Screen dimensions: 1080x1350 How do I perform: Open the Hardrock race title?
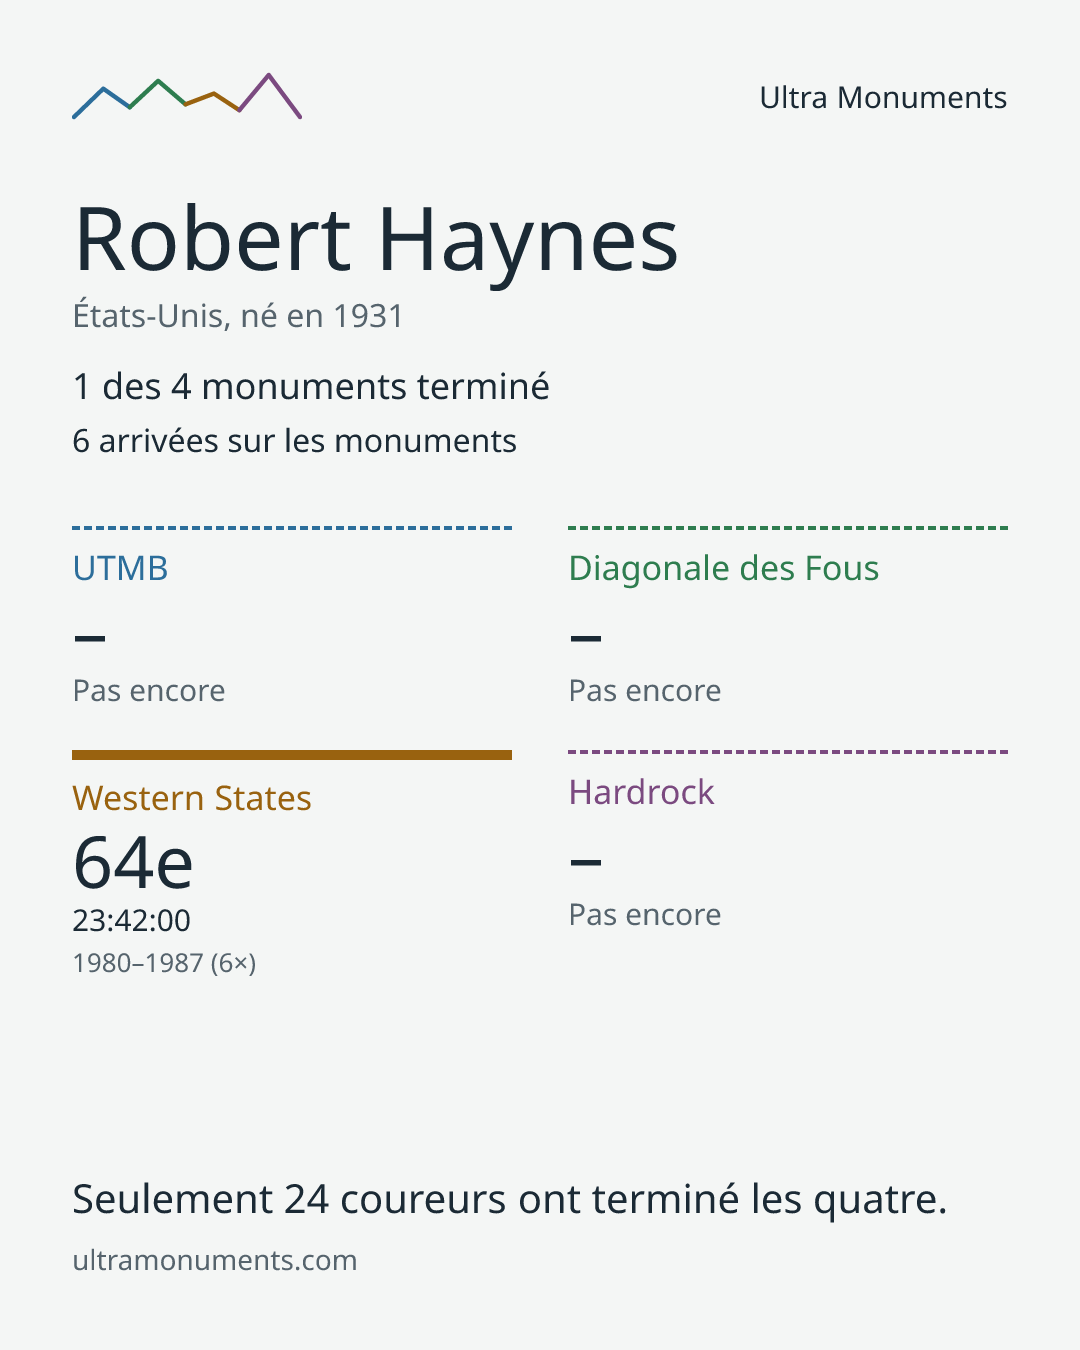642,792
